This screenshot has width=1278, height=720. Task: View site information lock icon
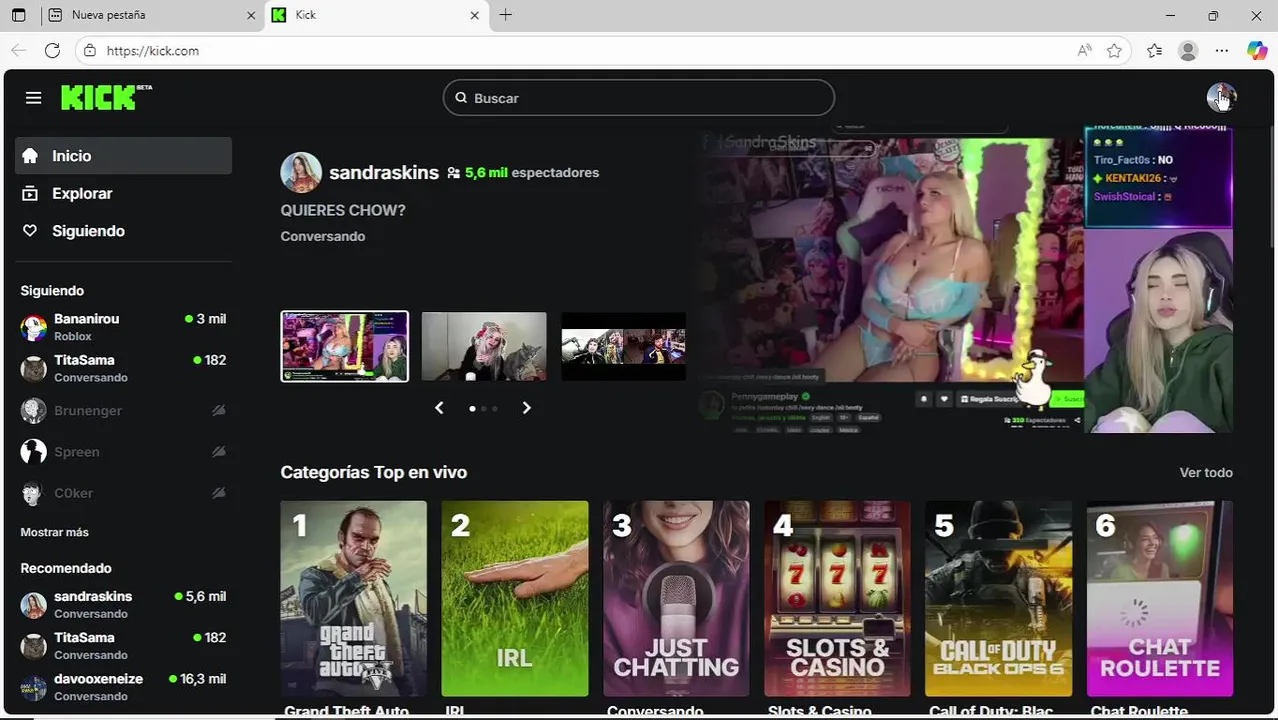pos(90,50)
